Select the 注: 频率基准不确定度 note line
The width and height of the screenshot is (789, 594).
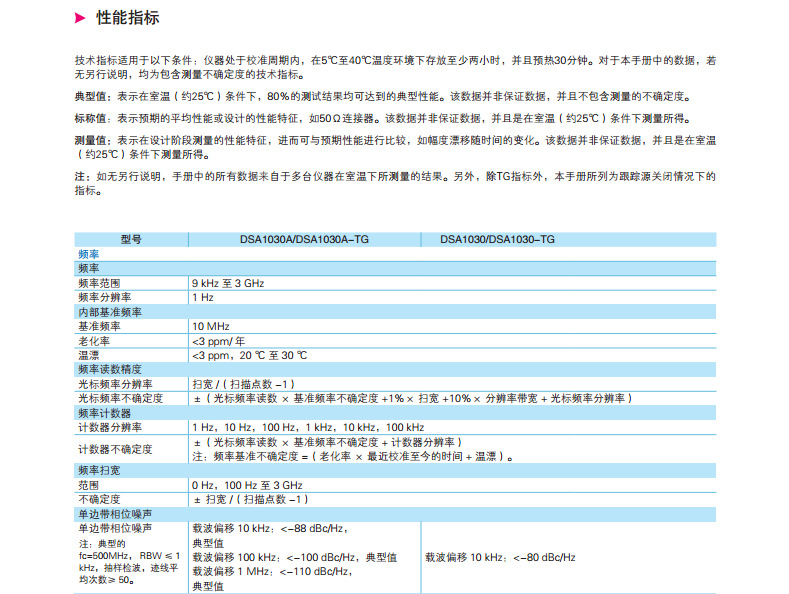[x=353, y=457]
